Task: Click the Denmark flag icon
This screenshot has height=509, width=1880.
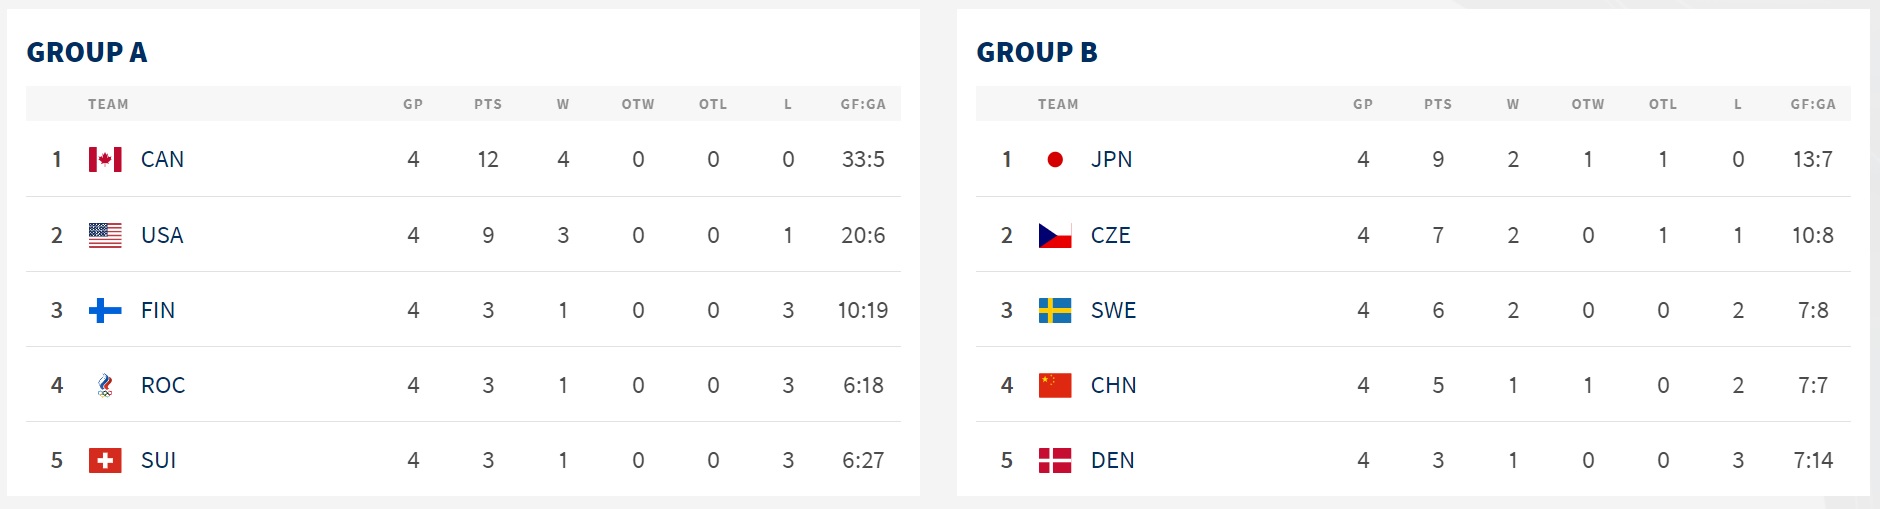Action: pyautogui.click(x=1055, y=460)
